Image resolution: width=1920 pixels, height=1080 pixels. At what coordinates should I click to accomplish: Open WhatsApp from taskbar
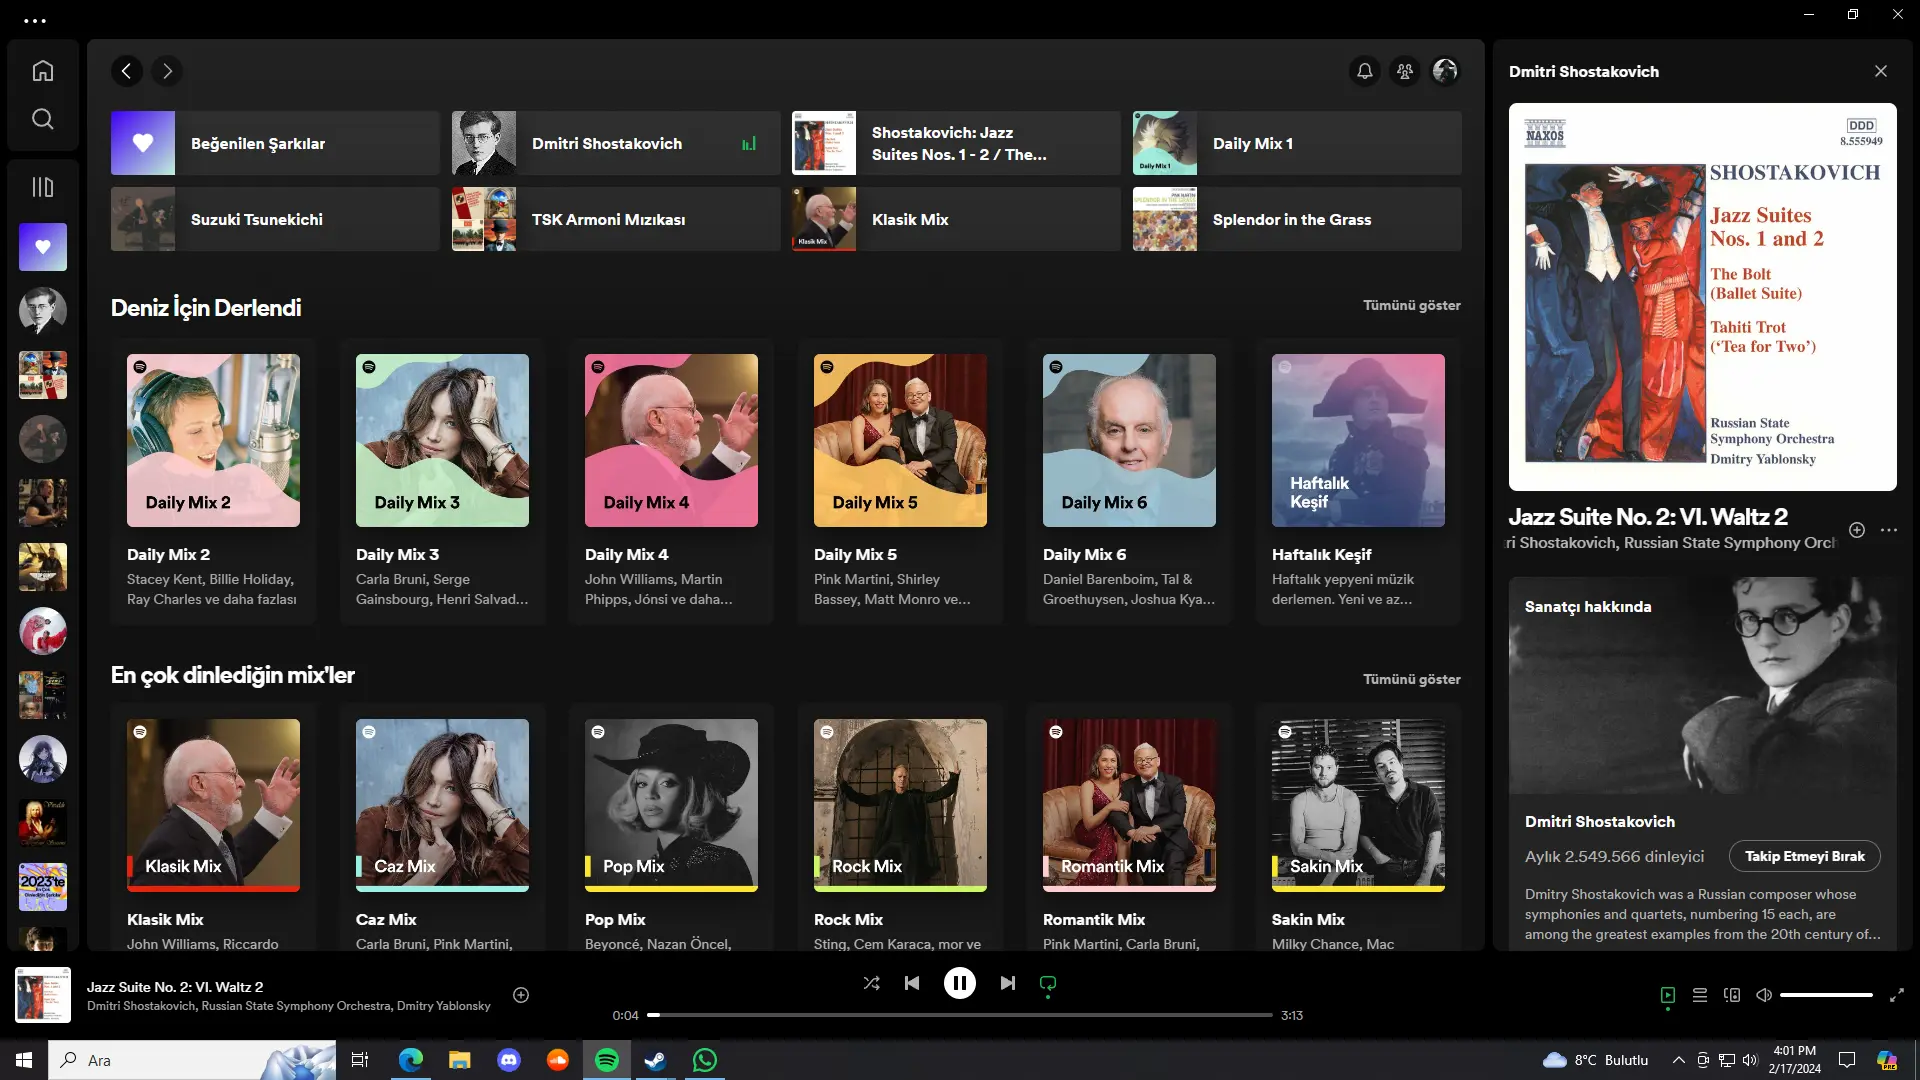705,1060
